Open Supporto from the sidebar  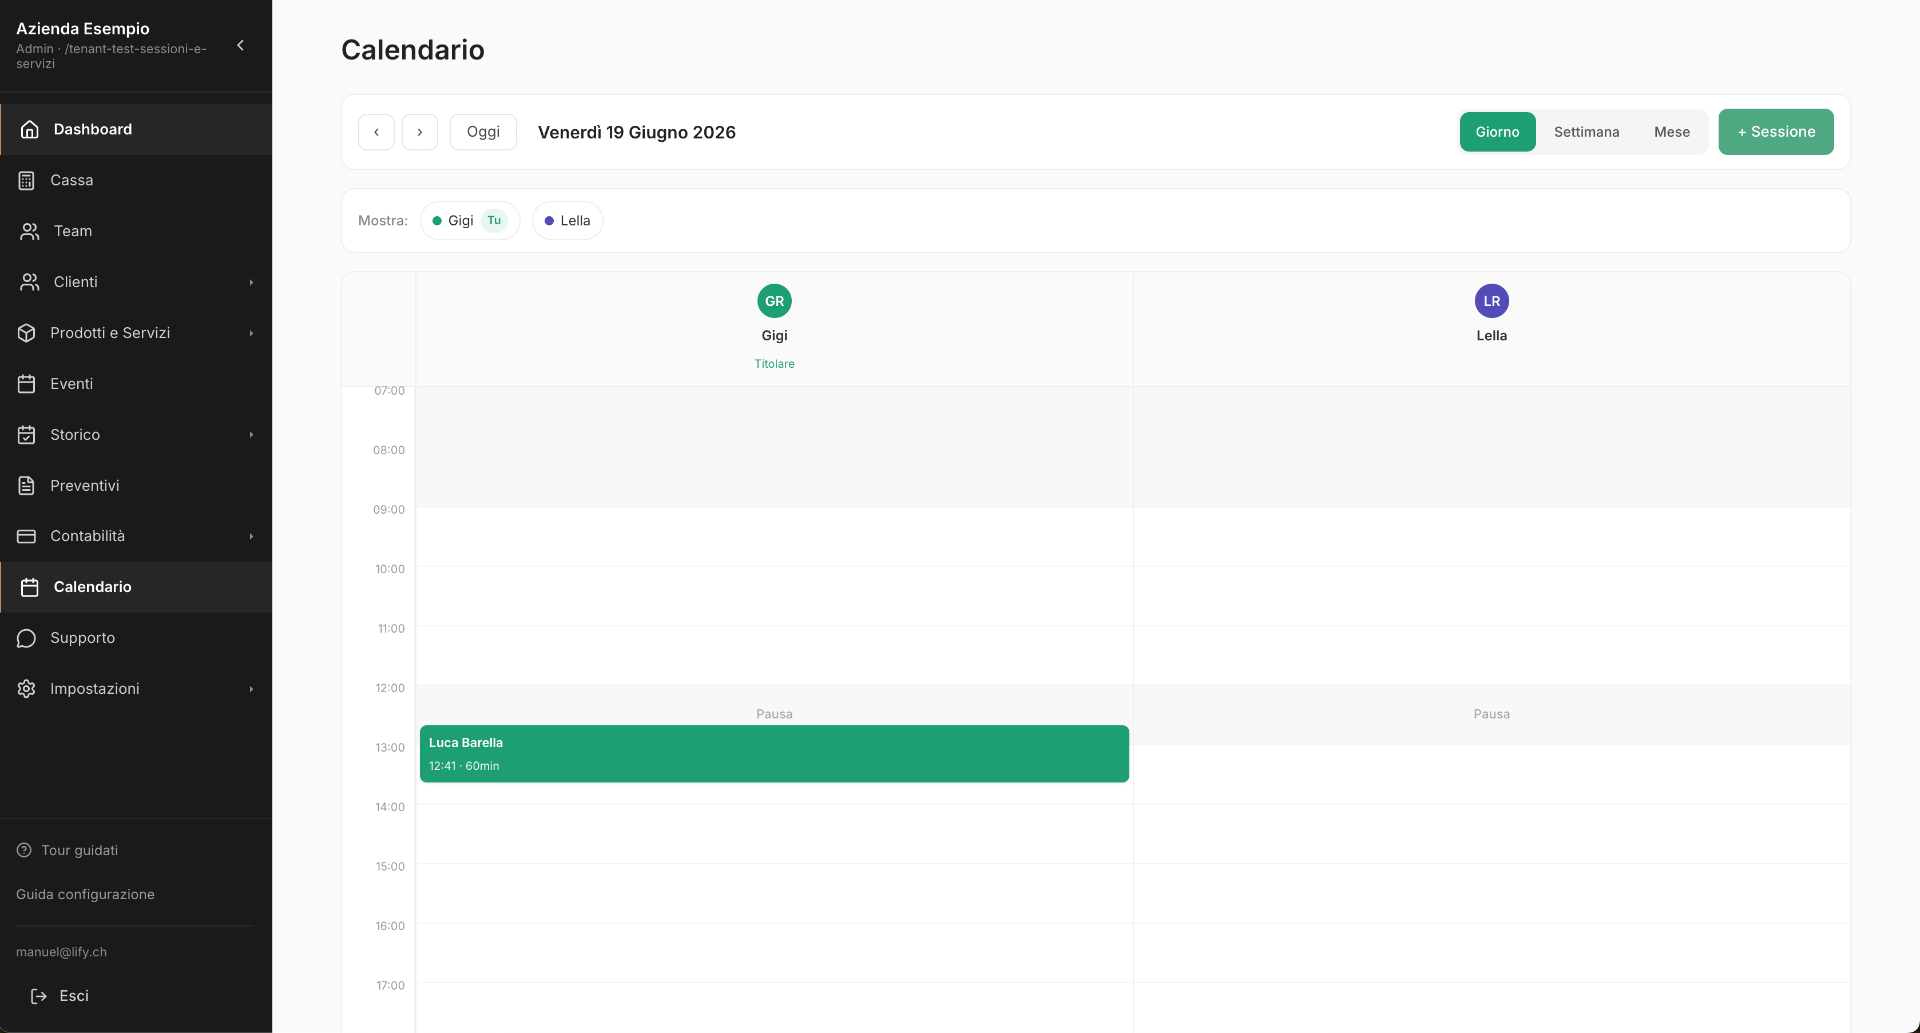[136, 638]
